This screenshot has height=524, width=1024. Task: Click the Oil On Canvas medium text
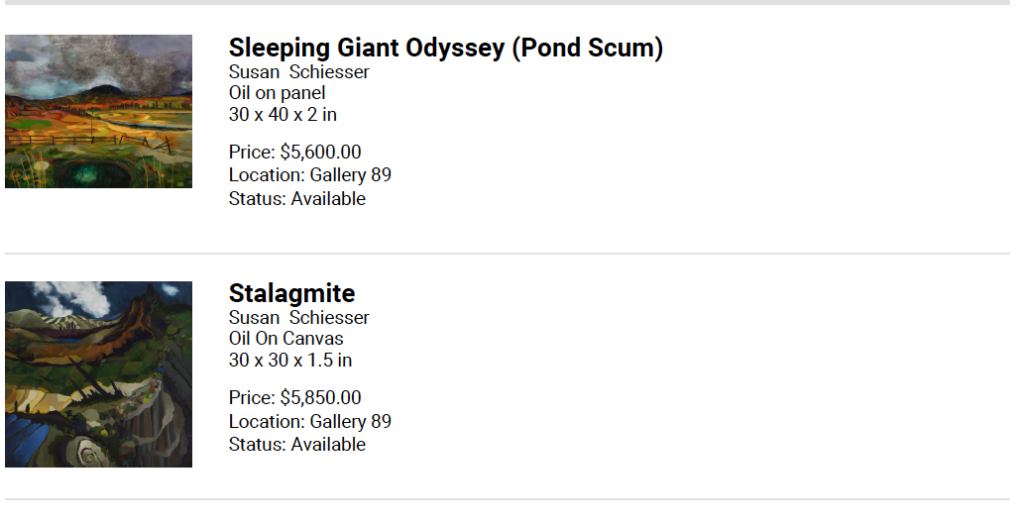286,338
